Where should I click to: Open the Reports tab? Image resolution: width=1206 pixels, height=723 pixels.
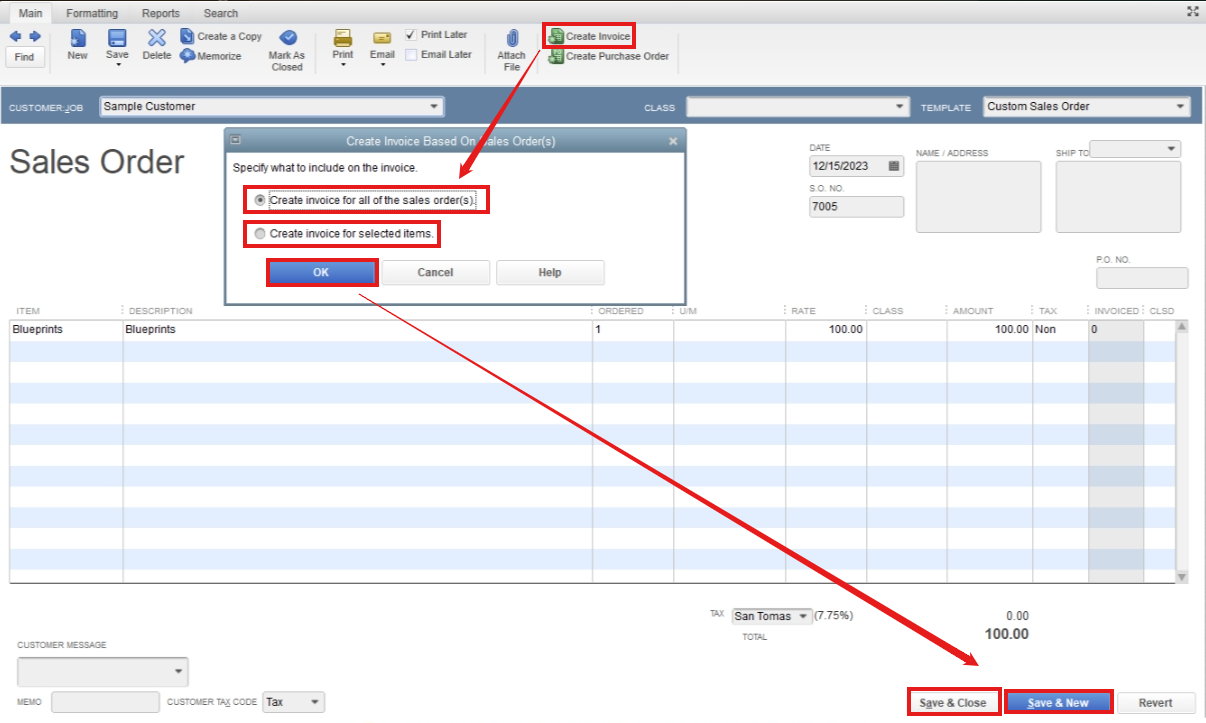(x=160, y=13)
